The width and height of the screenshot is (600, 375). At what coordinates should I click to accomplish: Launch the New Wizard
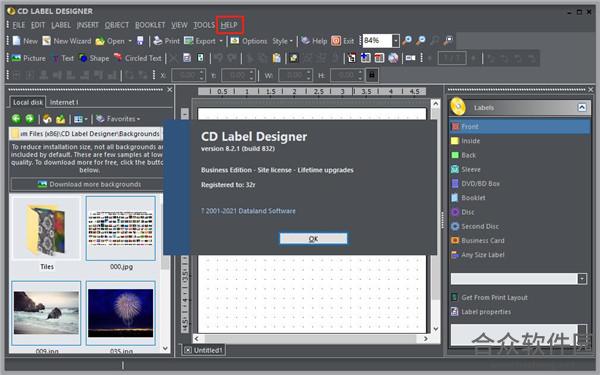coord(67,41)
